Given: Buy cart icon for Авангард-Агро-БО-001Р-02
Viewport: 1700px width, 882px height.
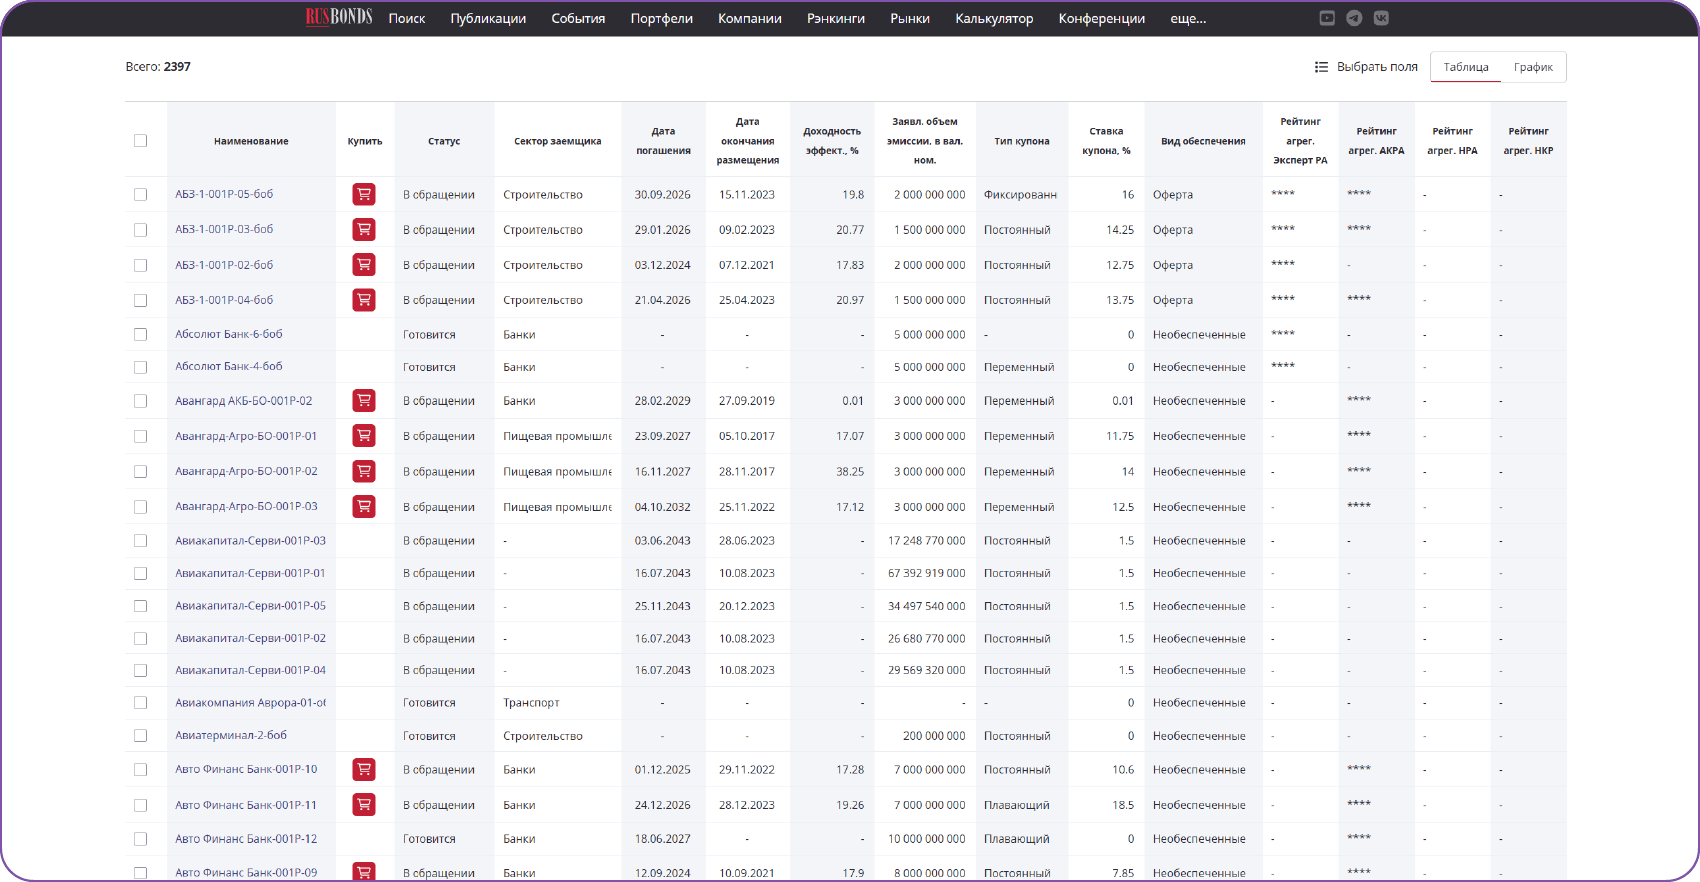Looking at the screenshot, I should (364, 471).
